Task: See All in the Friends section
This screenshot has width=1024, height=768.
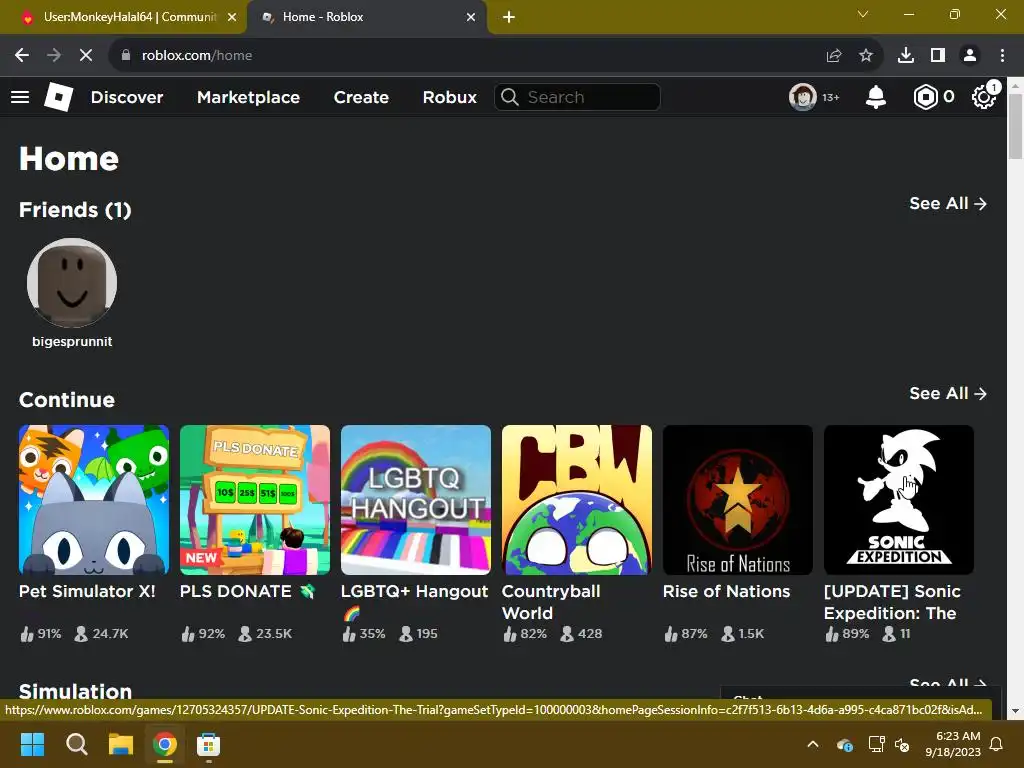Action: (948, 204)
